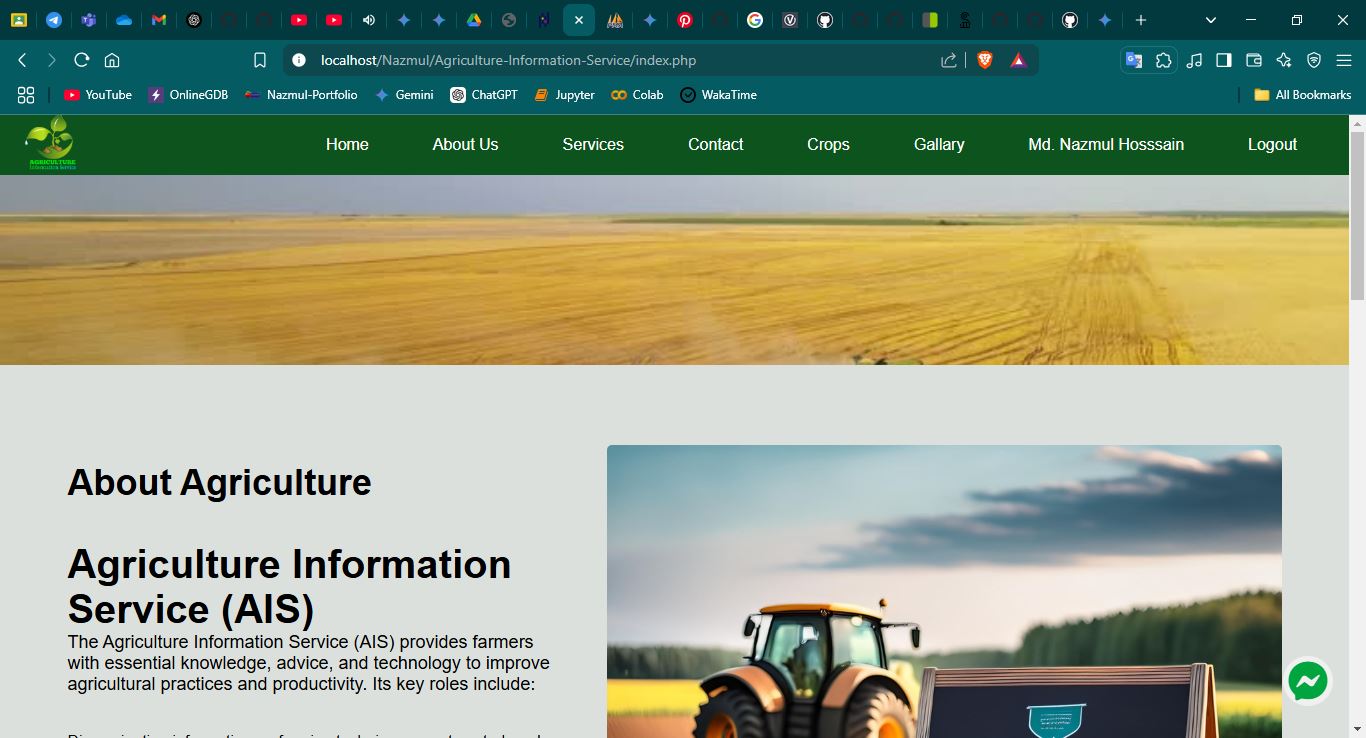The width and height of the screenshot is (1366, 738).
Task: Open the About Us page
Action: coord(465,144)
